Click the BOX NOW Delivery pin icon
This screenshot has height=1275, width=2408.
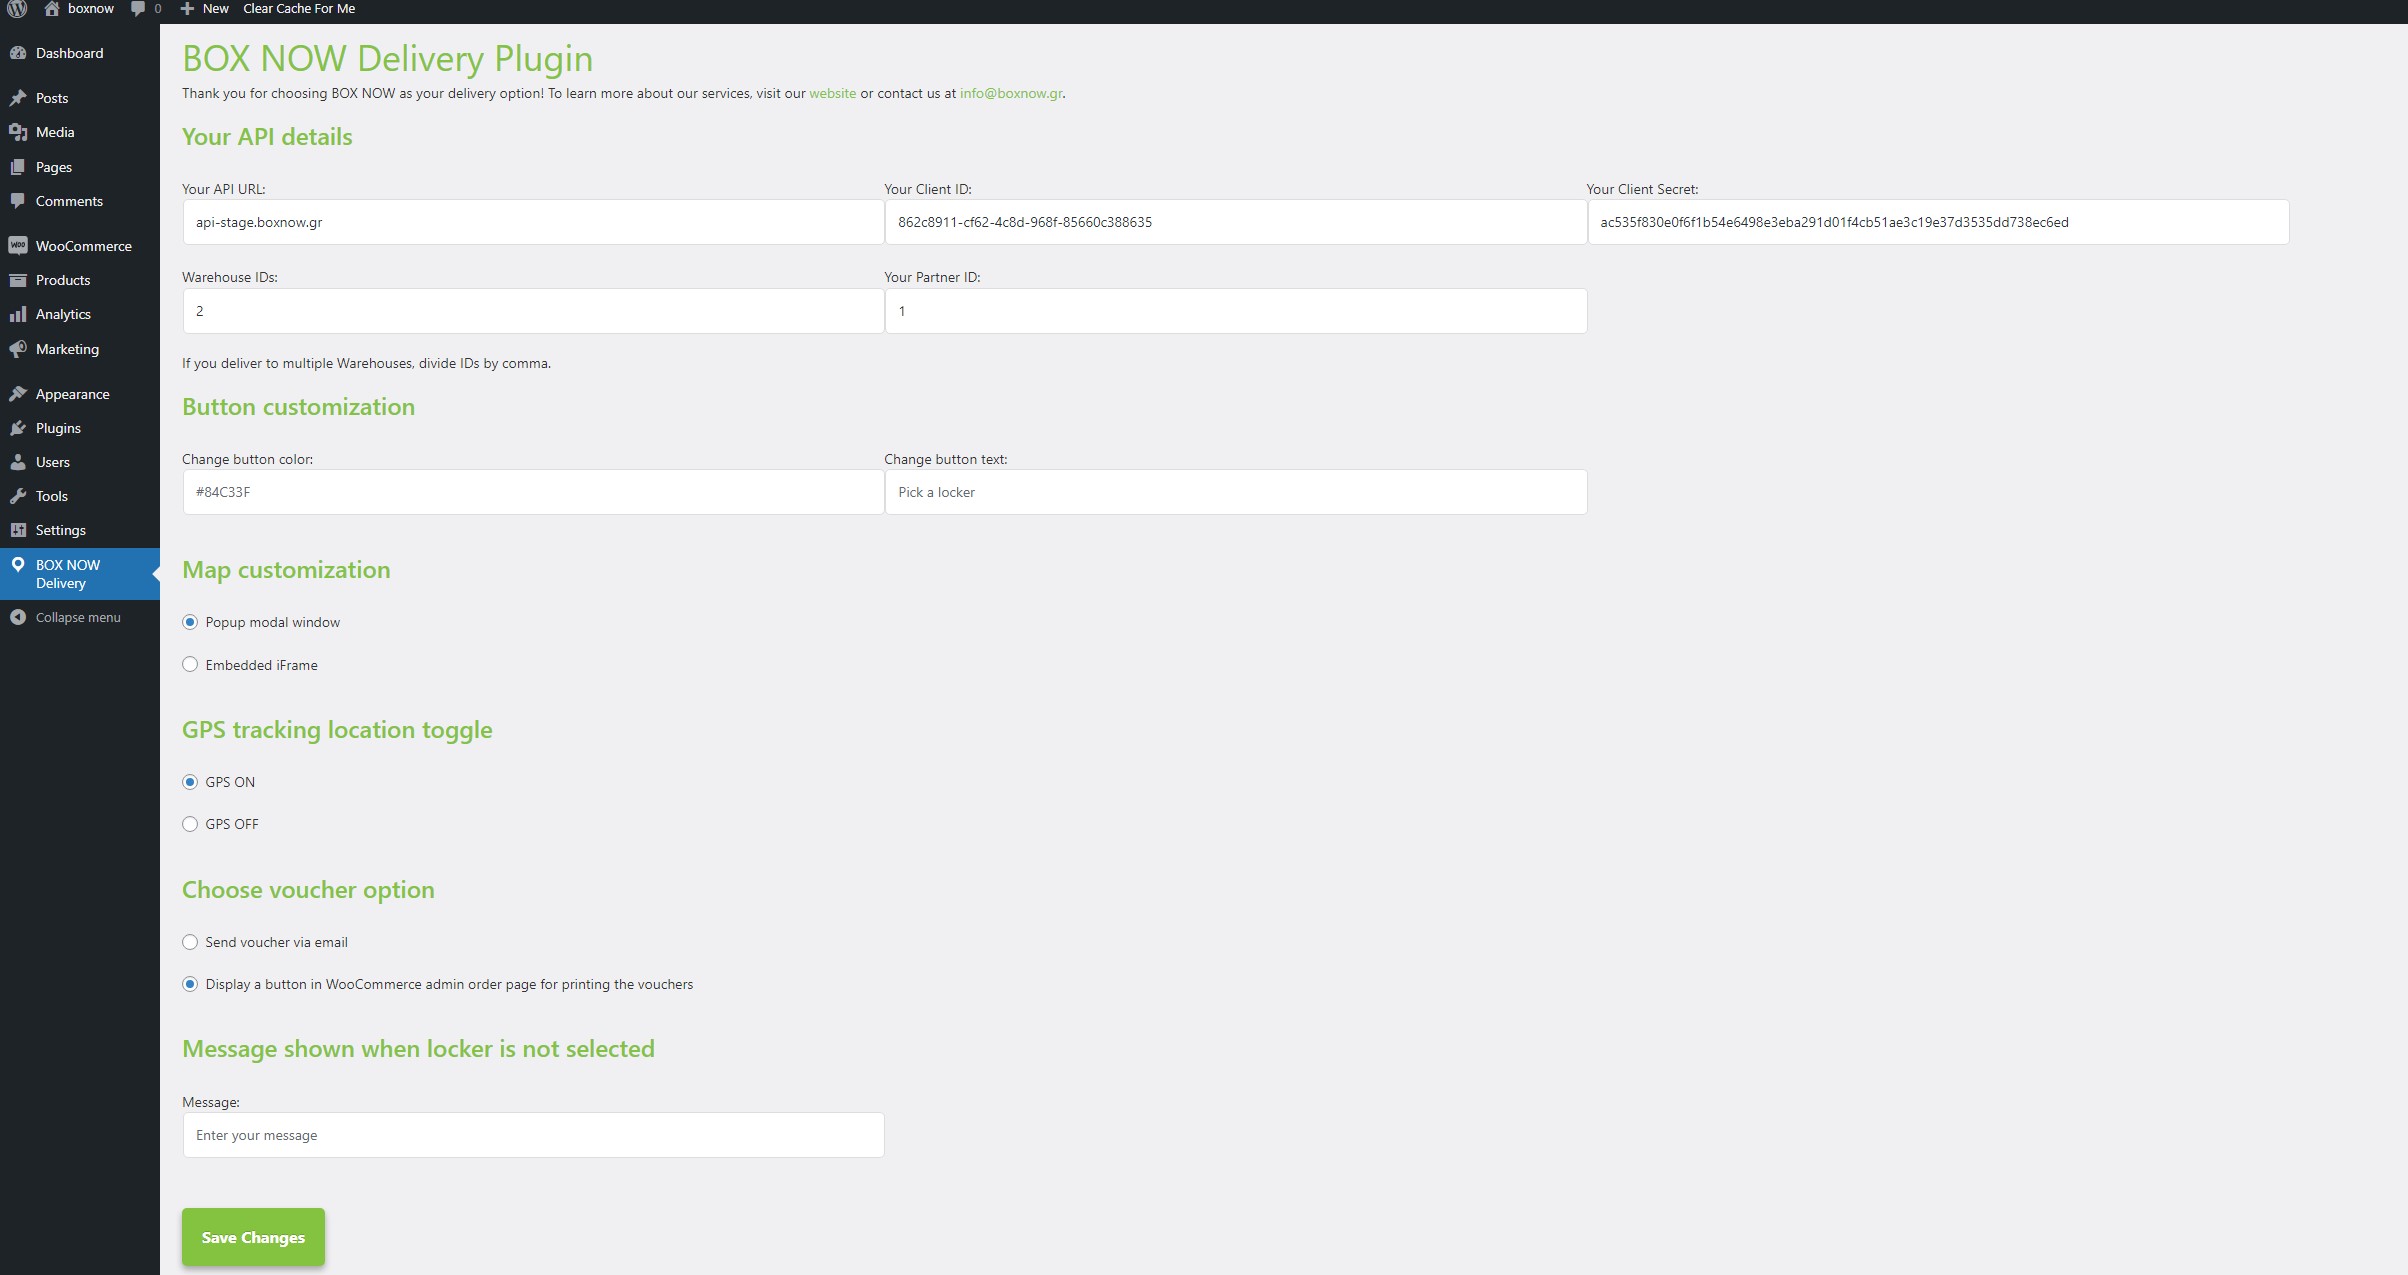[17, 565]
